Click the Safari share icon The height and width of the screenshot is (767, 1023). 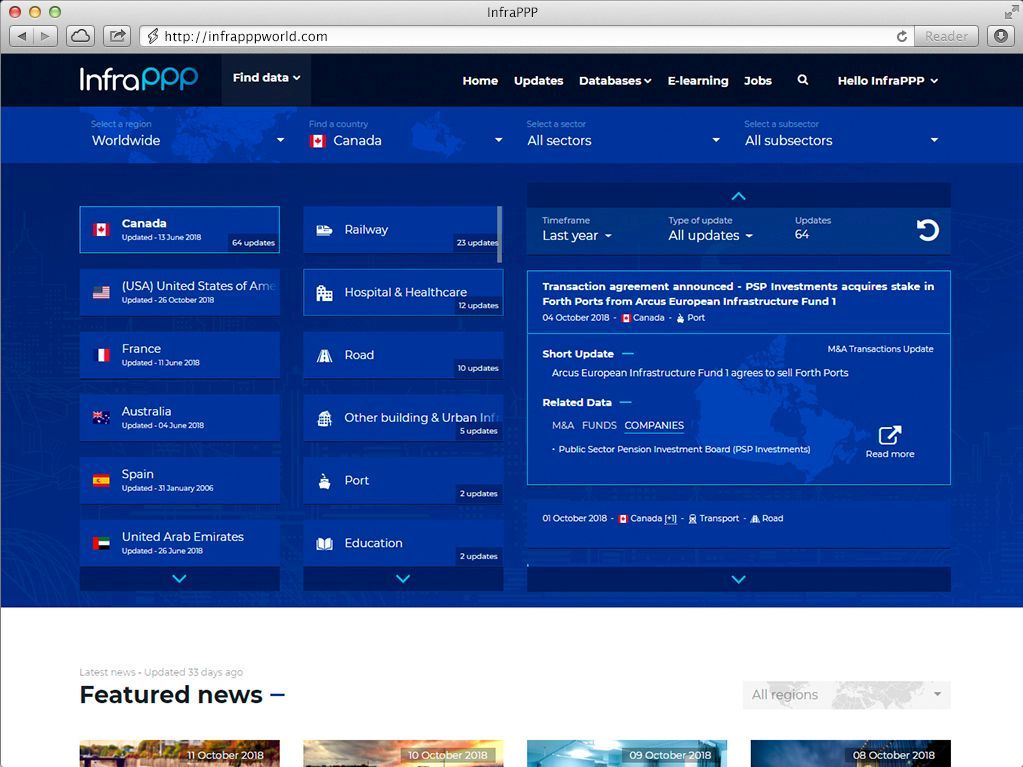[117, 36]
